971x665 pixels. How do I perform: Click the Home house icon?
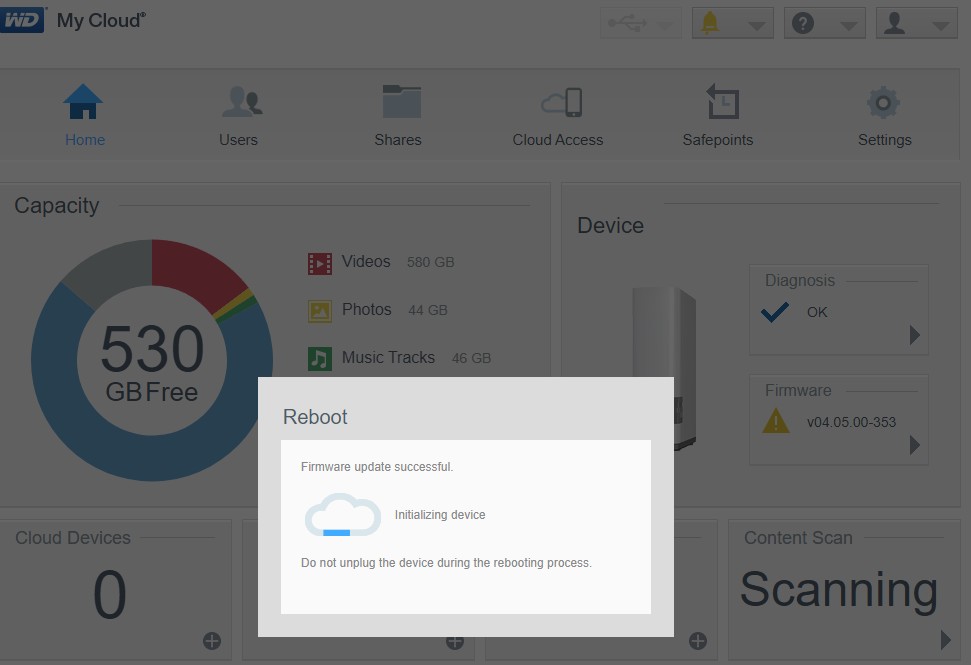point(83,102)
